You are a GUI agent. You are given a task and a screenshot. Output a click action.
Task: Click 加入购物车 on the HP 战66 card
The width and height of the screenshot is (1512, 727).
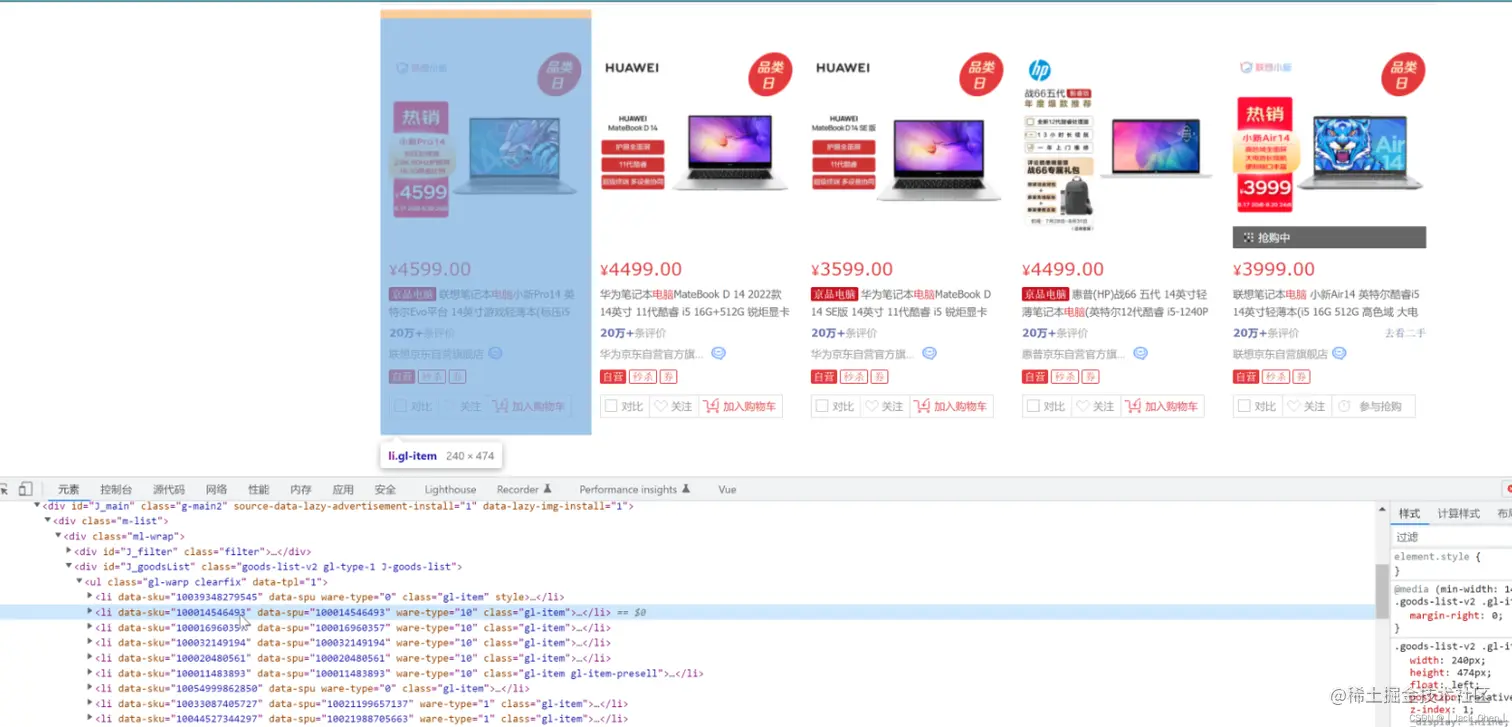[1163, 406]
